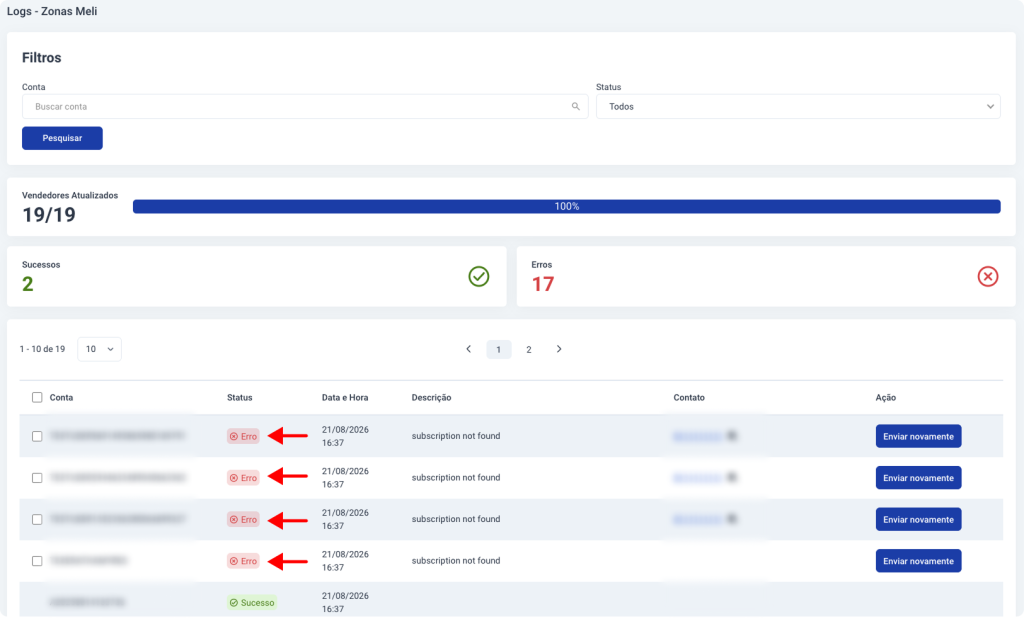The image size is (1024, 619).
Task: Click the red error X circle icon
Action: point(987,276)
